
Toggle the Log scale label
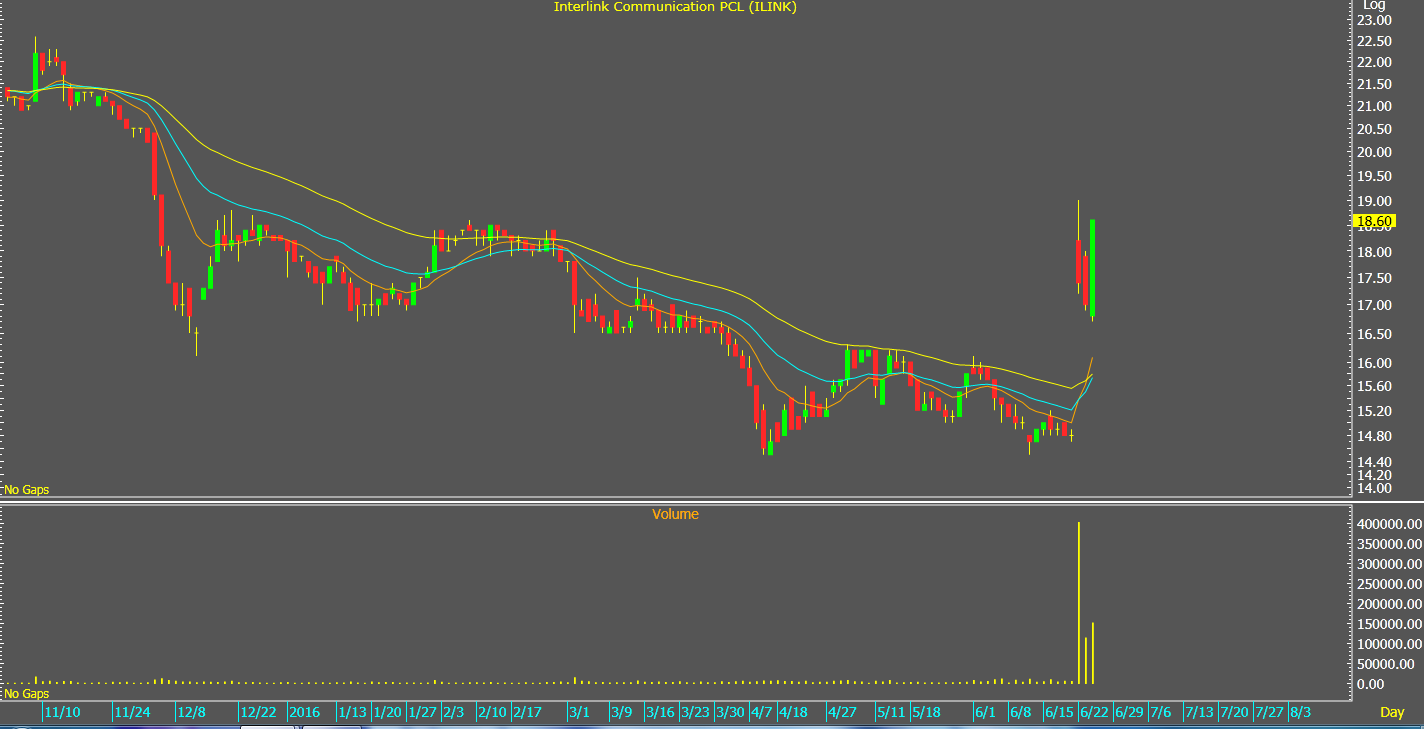(1375, 5)
